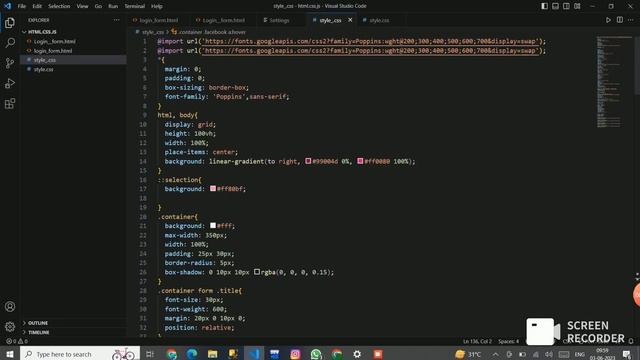This screenshot has width=640, height=360.
Task: Open WhatsApp from taskbar
Action: point(316,354)
